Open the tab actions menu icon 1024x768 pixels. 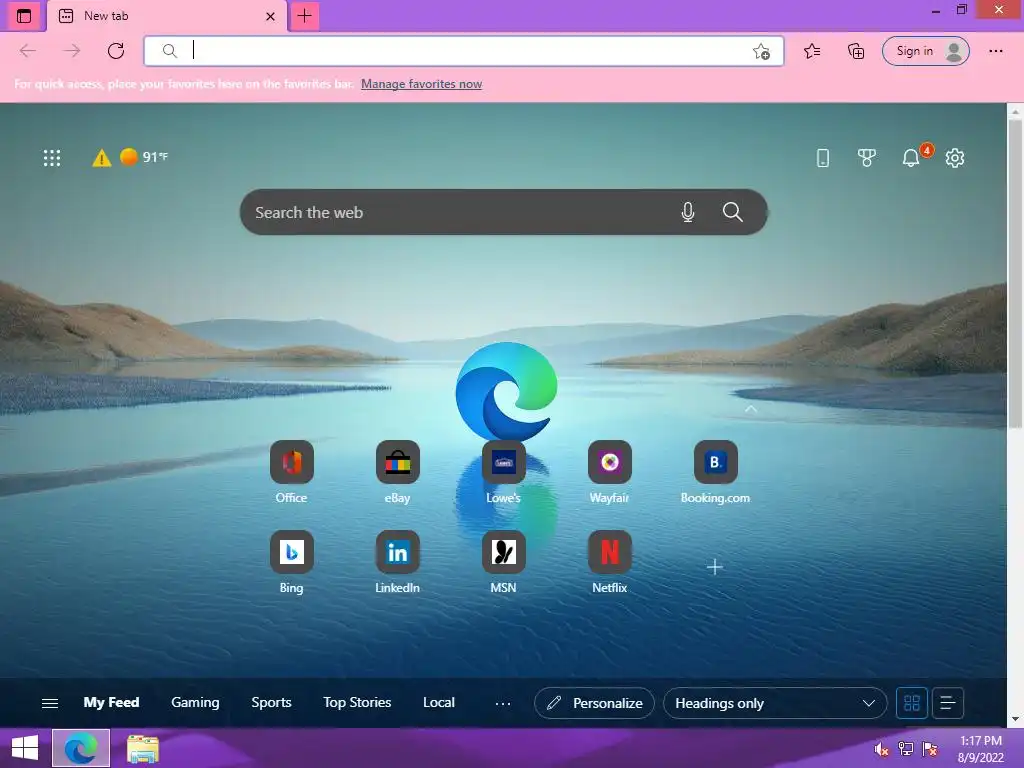tap(24, 16)
